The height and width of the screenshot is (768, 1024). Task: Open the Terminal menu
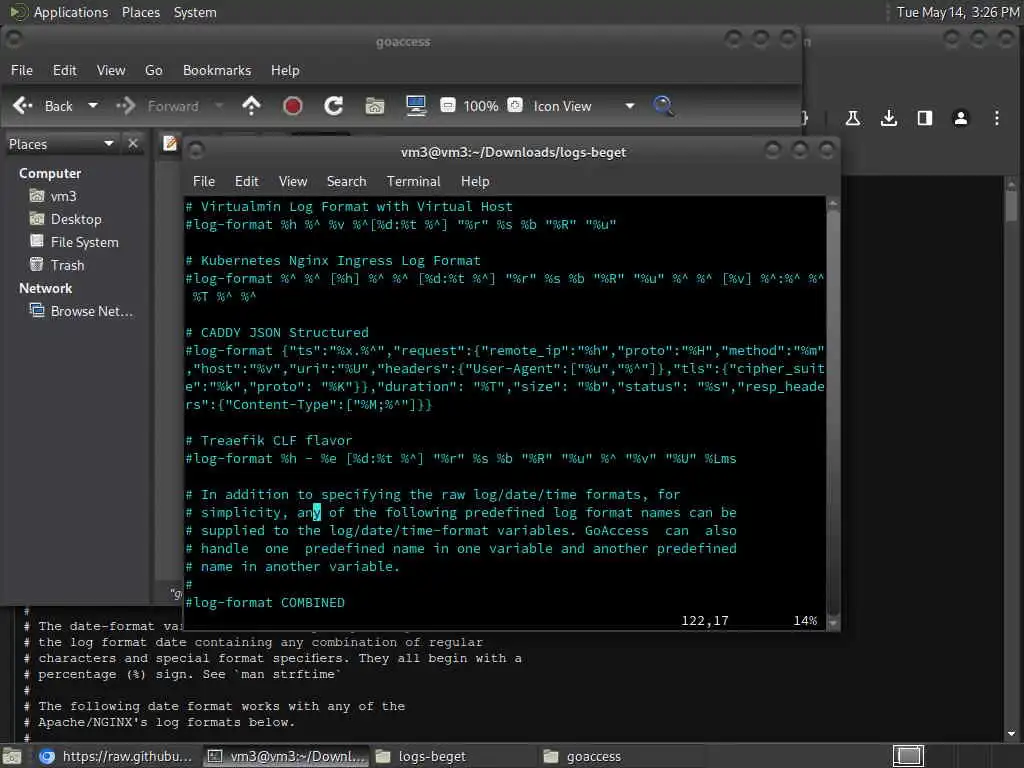coord(413,182)
